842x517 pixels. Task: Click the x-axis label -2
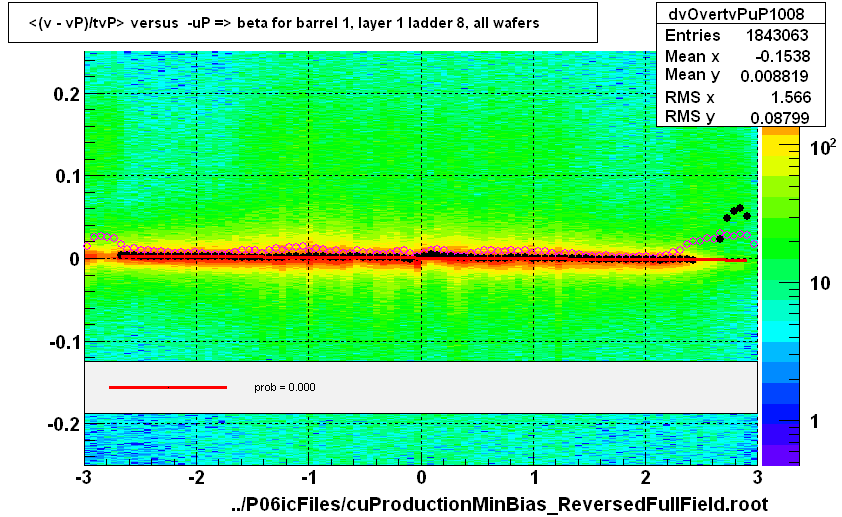pyautogui.click(x=196, y=477)
